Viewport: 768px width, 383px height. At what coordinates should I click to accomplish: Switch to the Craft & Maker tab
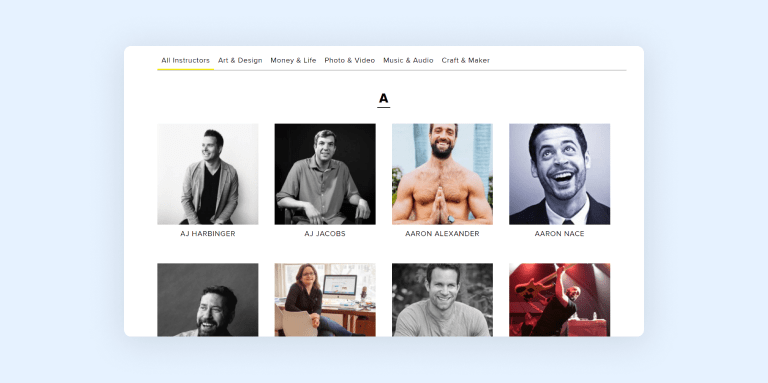[x=465, y=61]
